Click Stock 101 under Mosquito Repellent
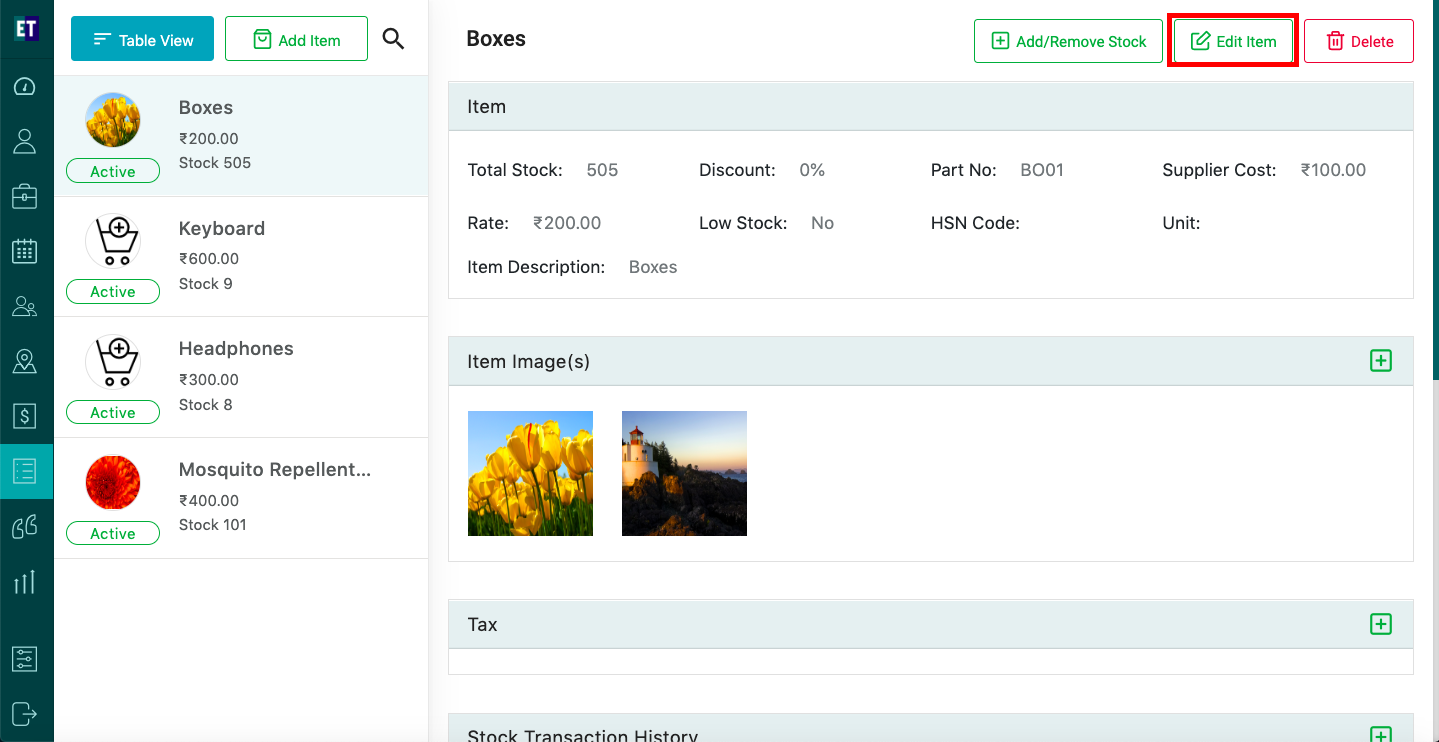 pos(213,525)
